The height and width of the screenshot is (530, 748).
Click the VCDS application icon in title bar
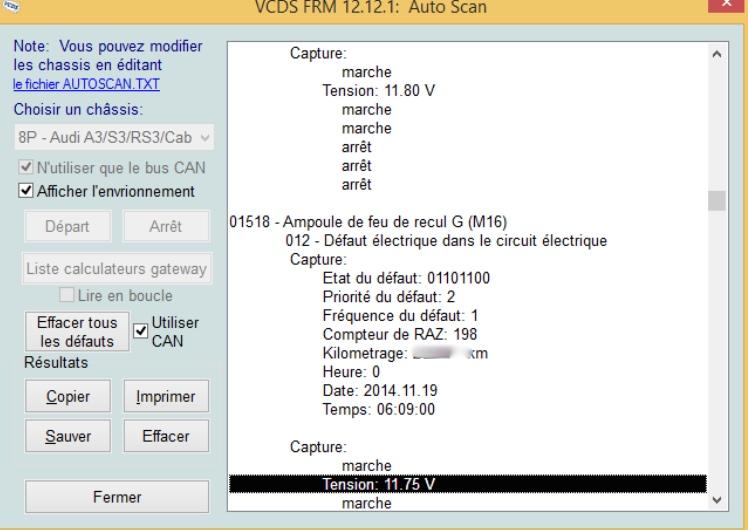point(10,6)
